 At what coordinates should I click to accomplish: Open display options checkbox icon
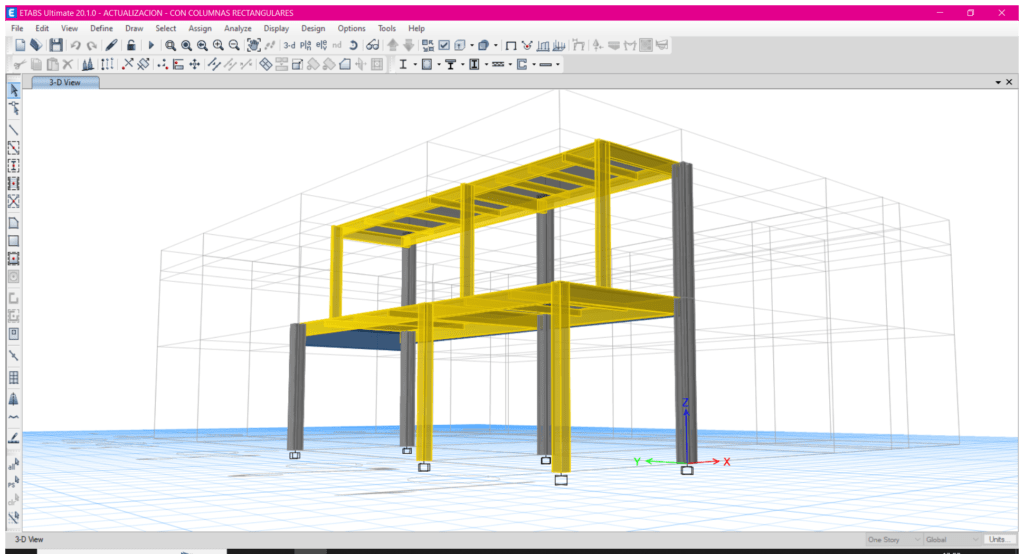pyautogui.click(x=444, y=45)
